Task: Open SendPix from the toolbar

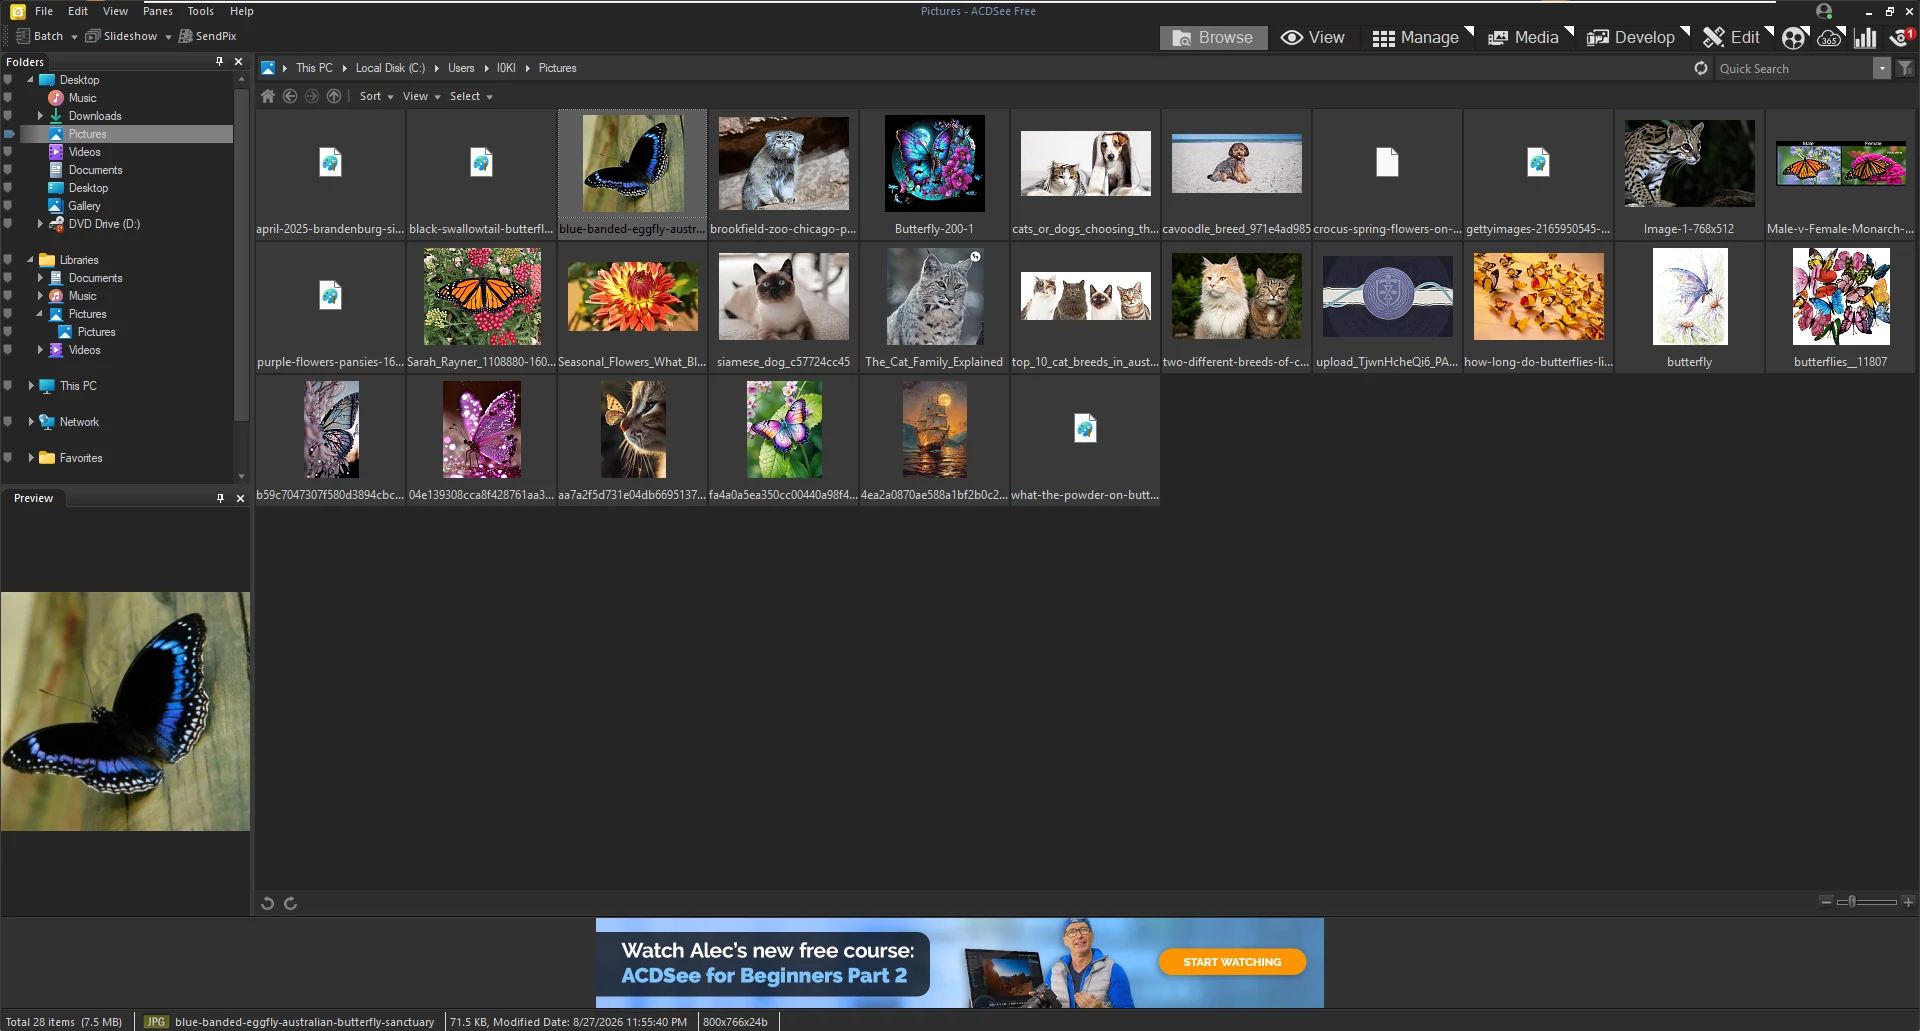Action: click(207, 36)
